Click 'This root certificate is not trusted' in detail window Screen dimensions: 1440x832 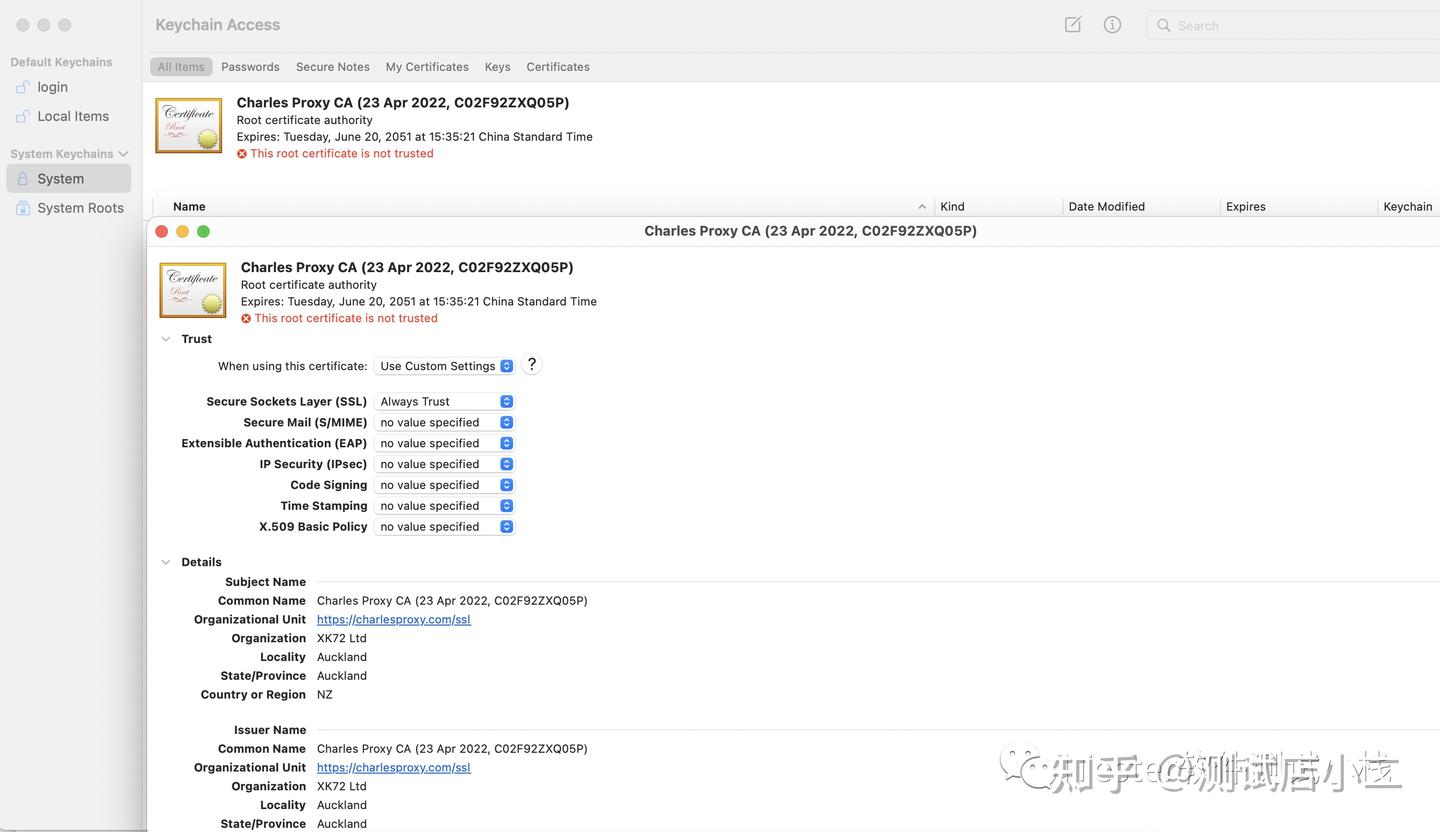(346, 319)
